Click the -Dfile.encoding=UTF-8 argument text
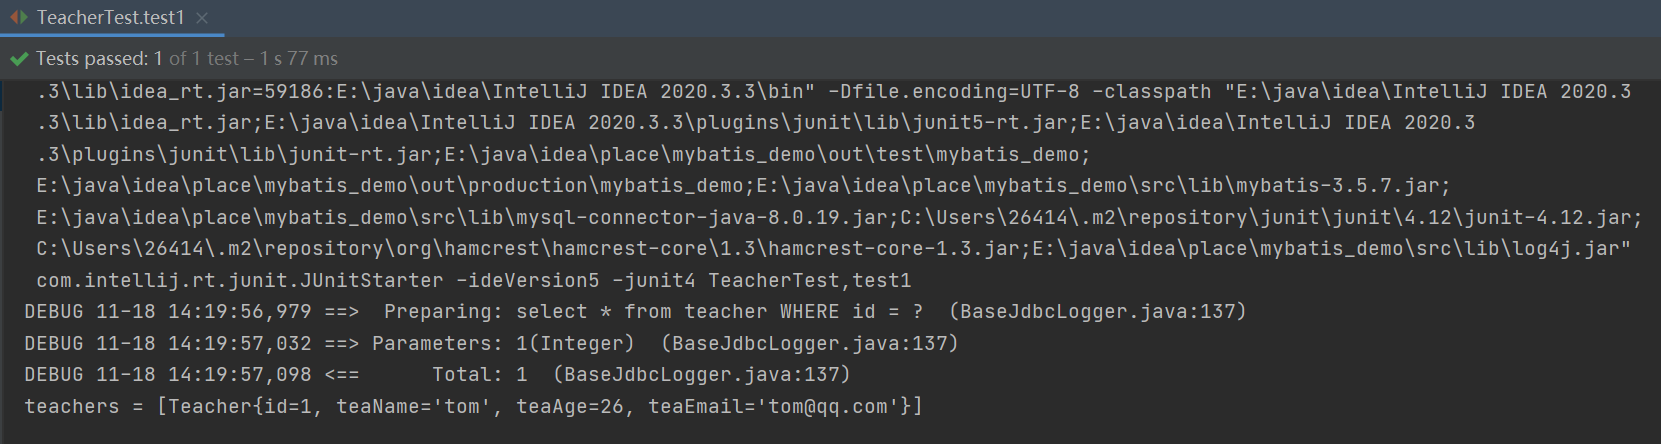Viewport: 1661px width, 444px height. point(954,92)
